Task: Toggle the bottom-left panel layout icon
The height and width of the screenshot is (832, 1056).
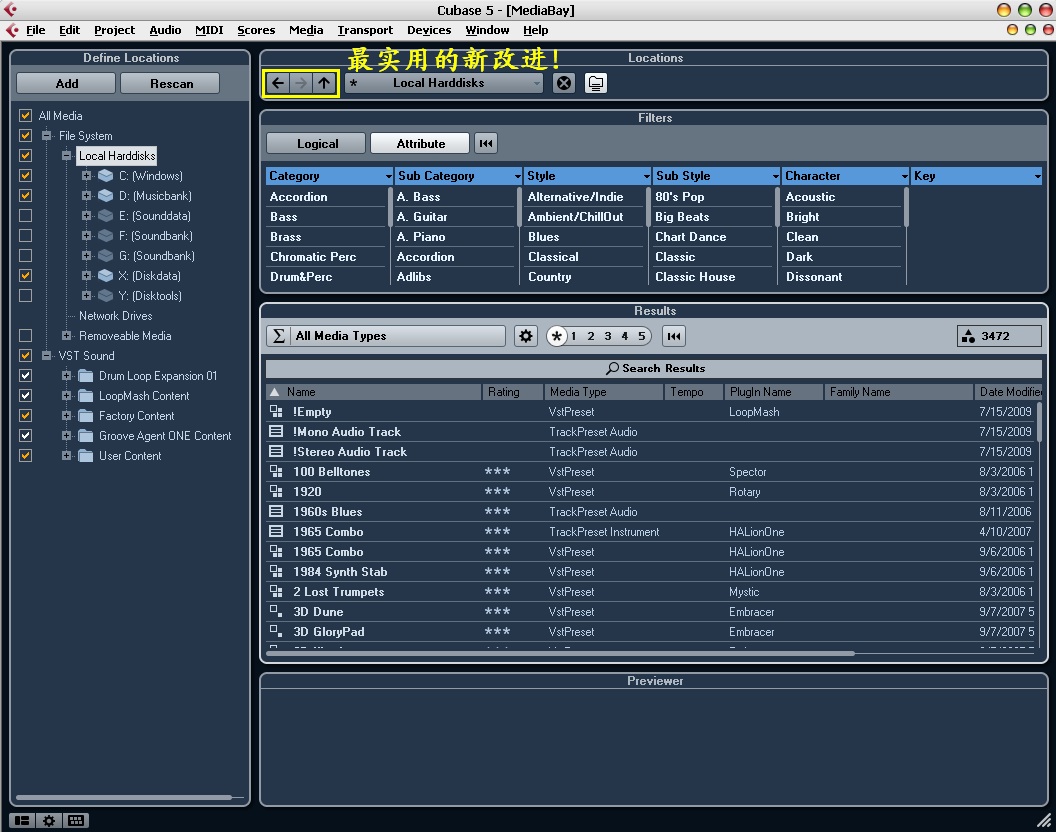Action: [x=22, y=820]
